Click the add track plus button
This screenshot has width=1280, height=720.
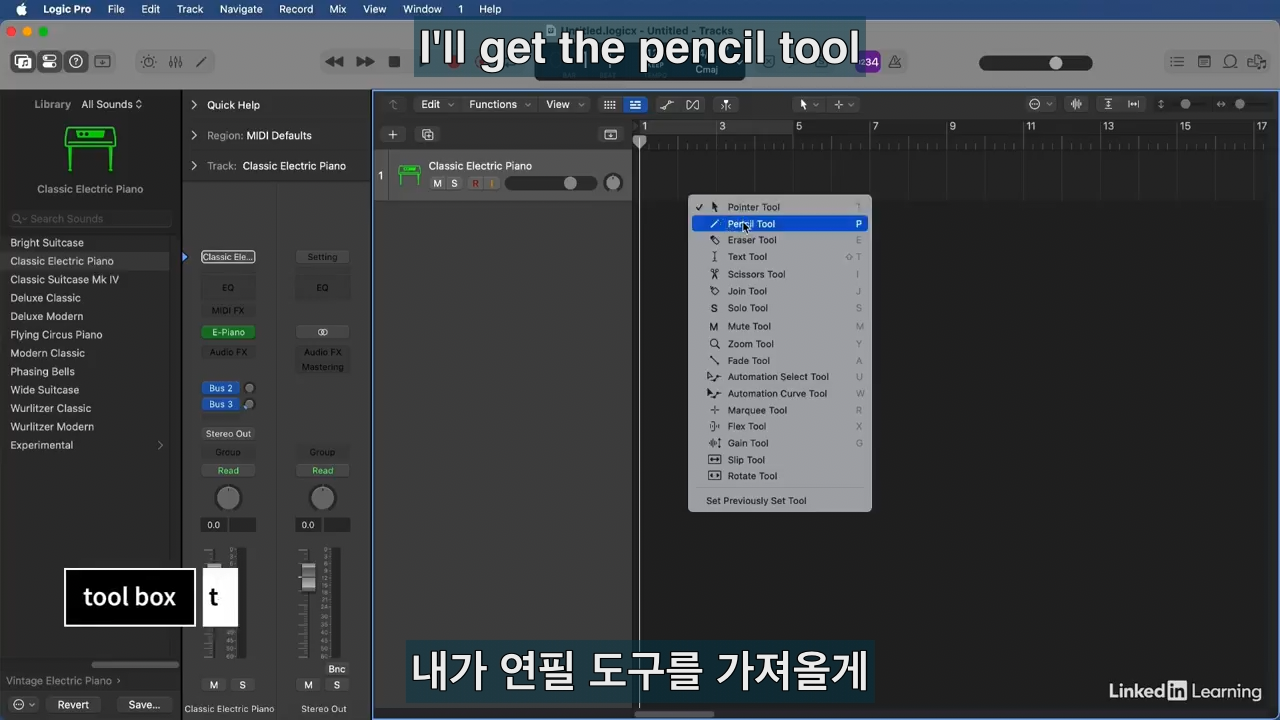[392, 135]
